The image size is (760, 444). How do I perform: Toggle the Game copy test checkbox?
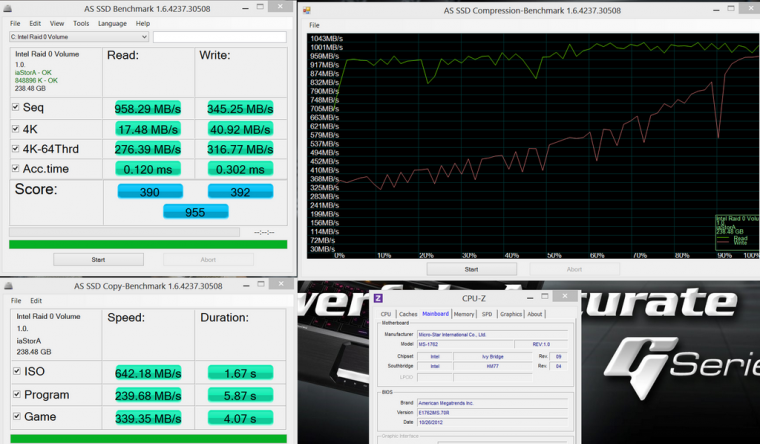[x=15, y=417]
